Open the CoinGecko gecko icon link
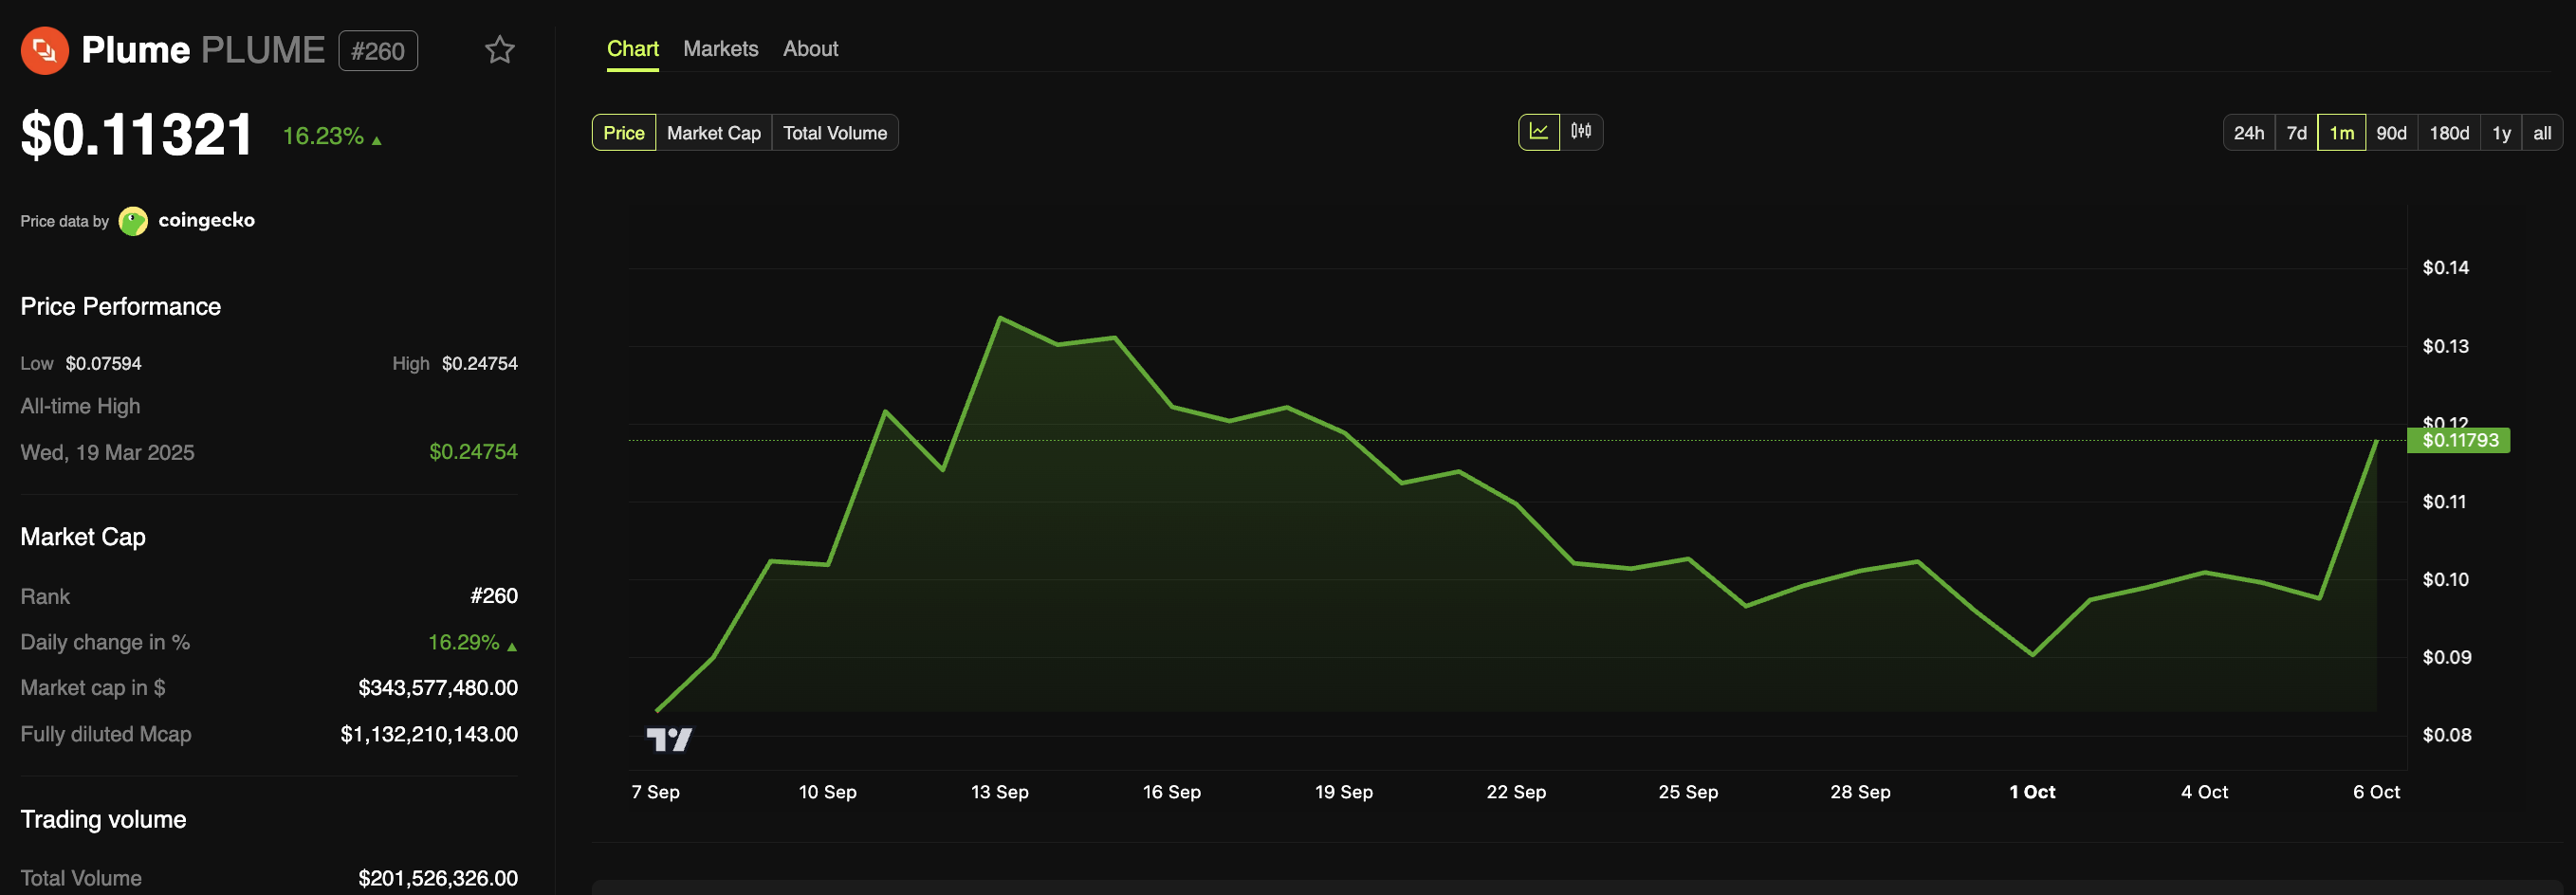Screen dimensions: 2576x895 pos(132,220)
